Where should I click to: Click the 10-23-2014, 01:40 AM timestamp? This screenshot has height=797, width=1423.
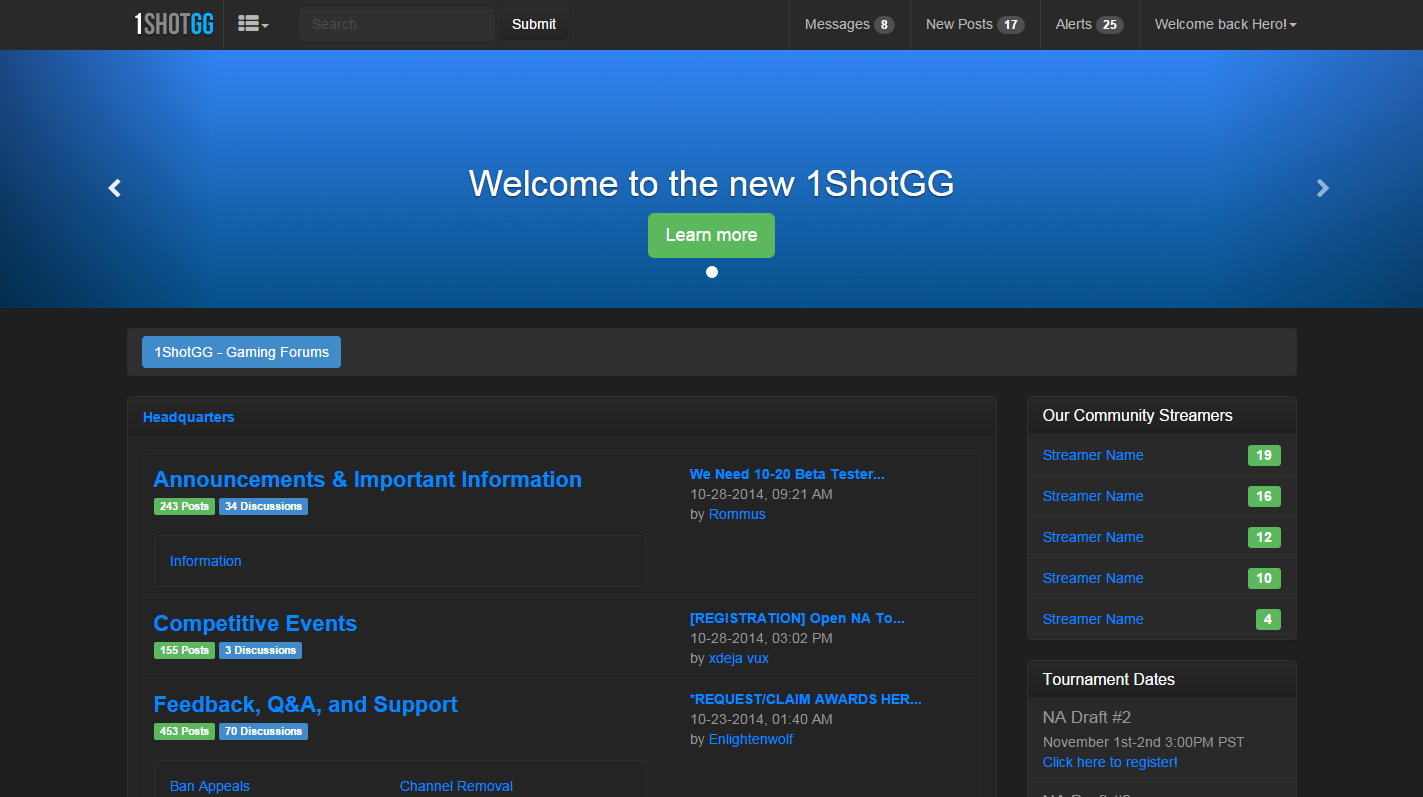coord(761,719)
